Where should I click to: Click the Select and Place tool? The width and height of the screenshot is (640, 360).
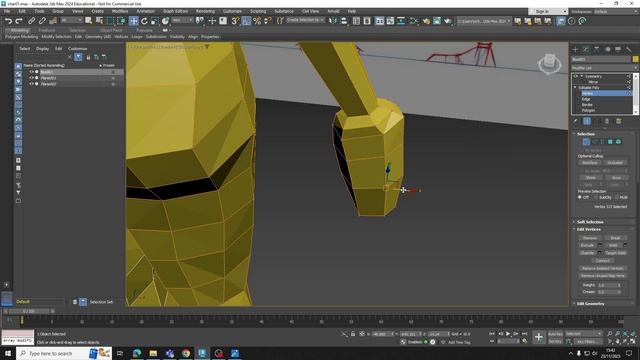[x=165, y=20]
